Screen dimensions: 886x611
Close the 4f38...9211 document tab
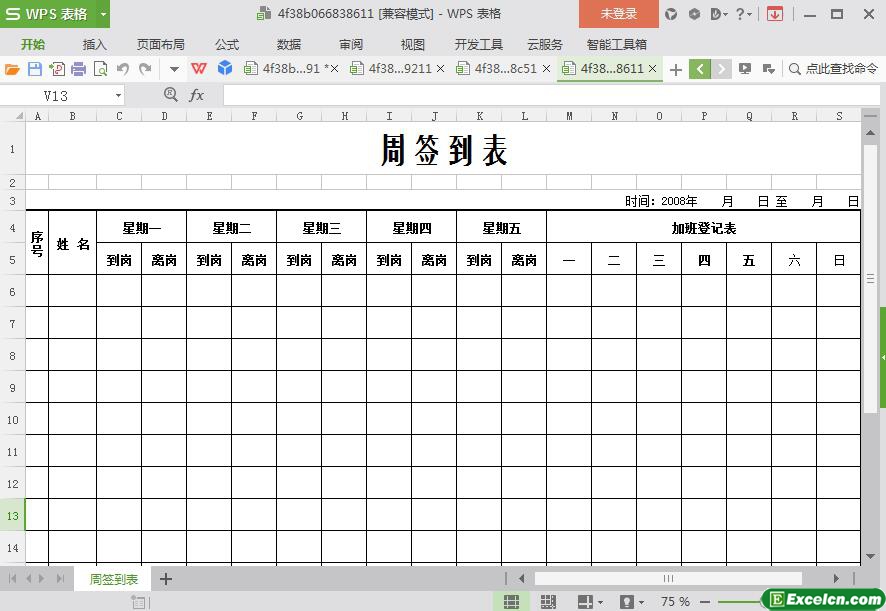tap(441, 69)
